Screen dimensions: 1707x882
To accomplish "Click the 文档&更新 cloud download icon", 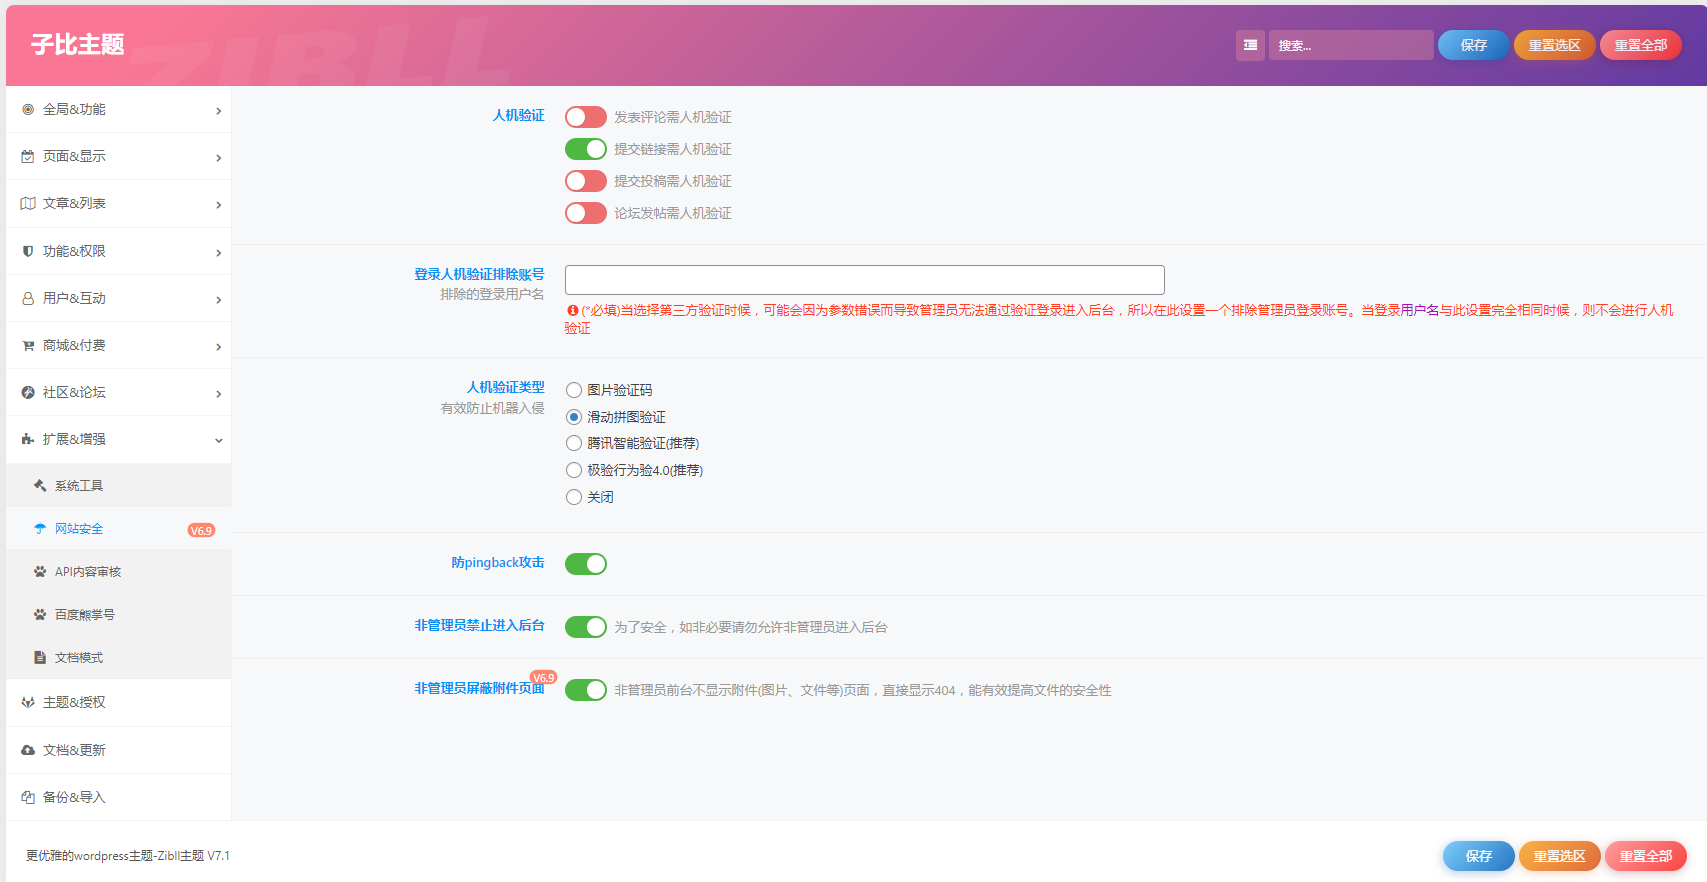I will click(x=28, y=750).
